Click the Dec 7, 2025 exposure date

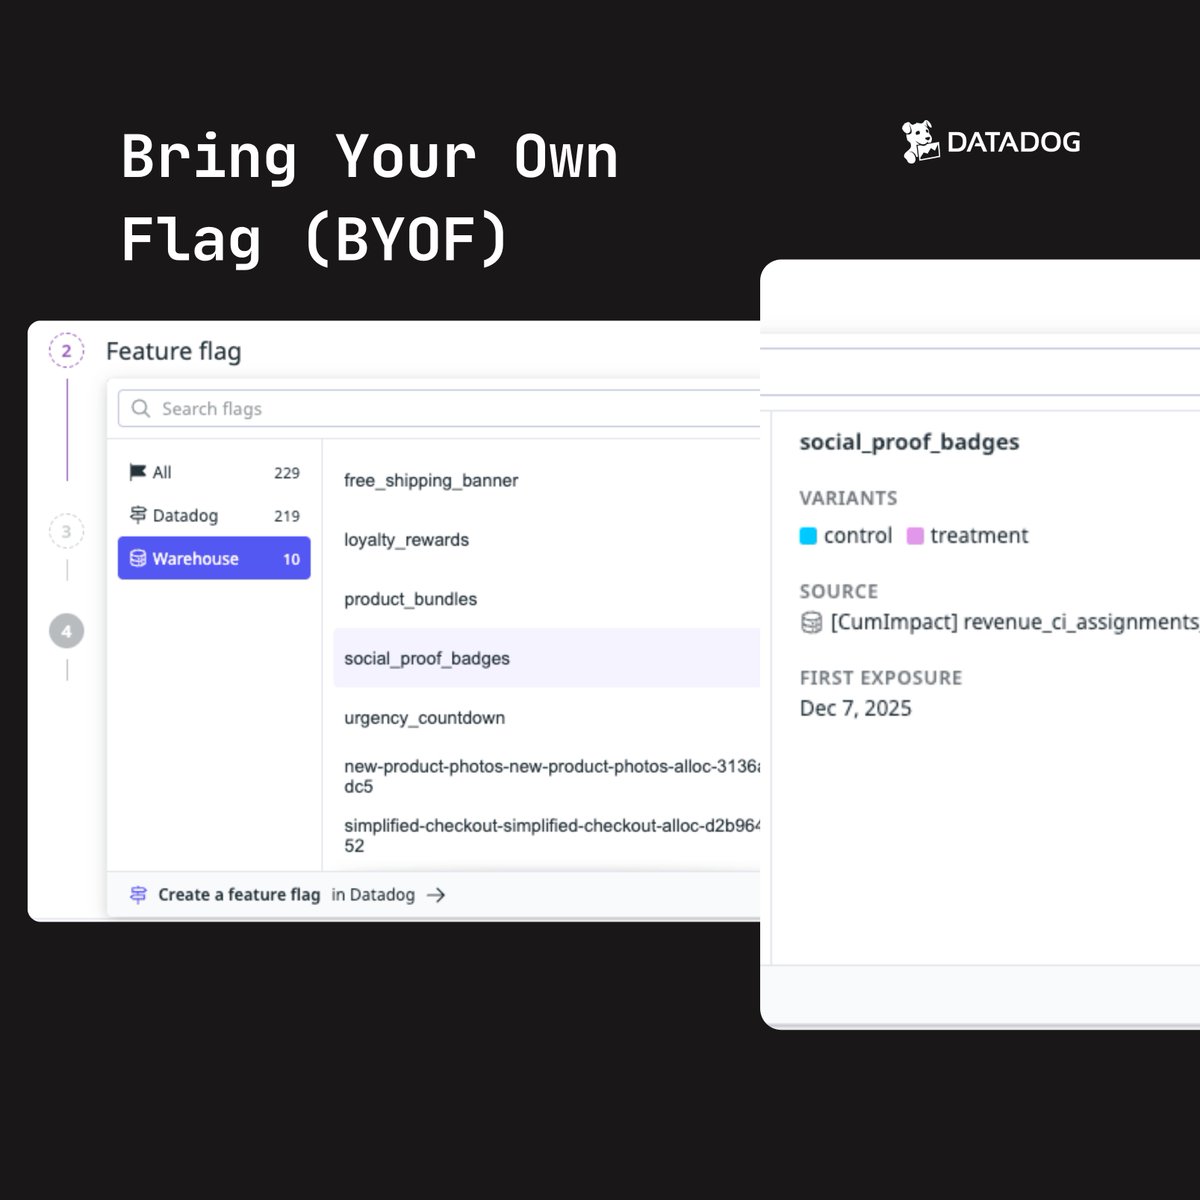click(856, 708)
